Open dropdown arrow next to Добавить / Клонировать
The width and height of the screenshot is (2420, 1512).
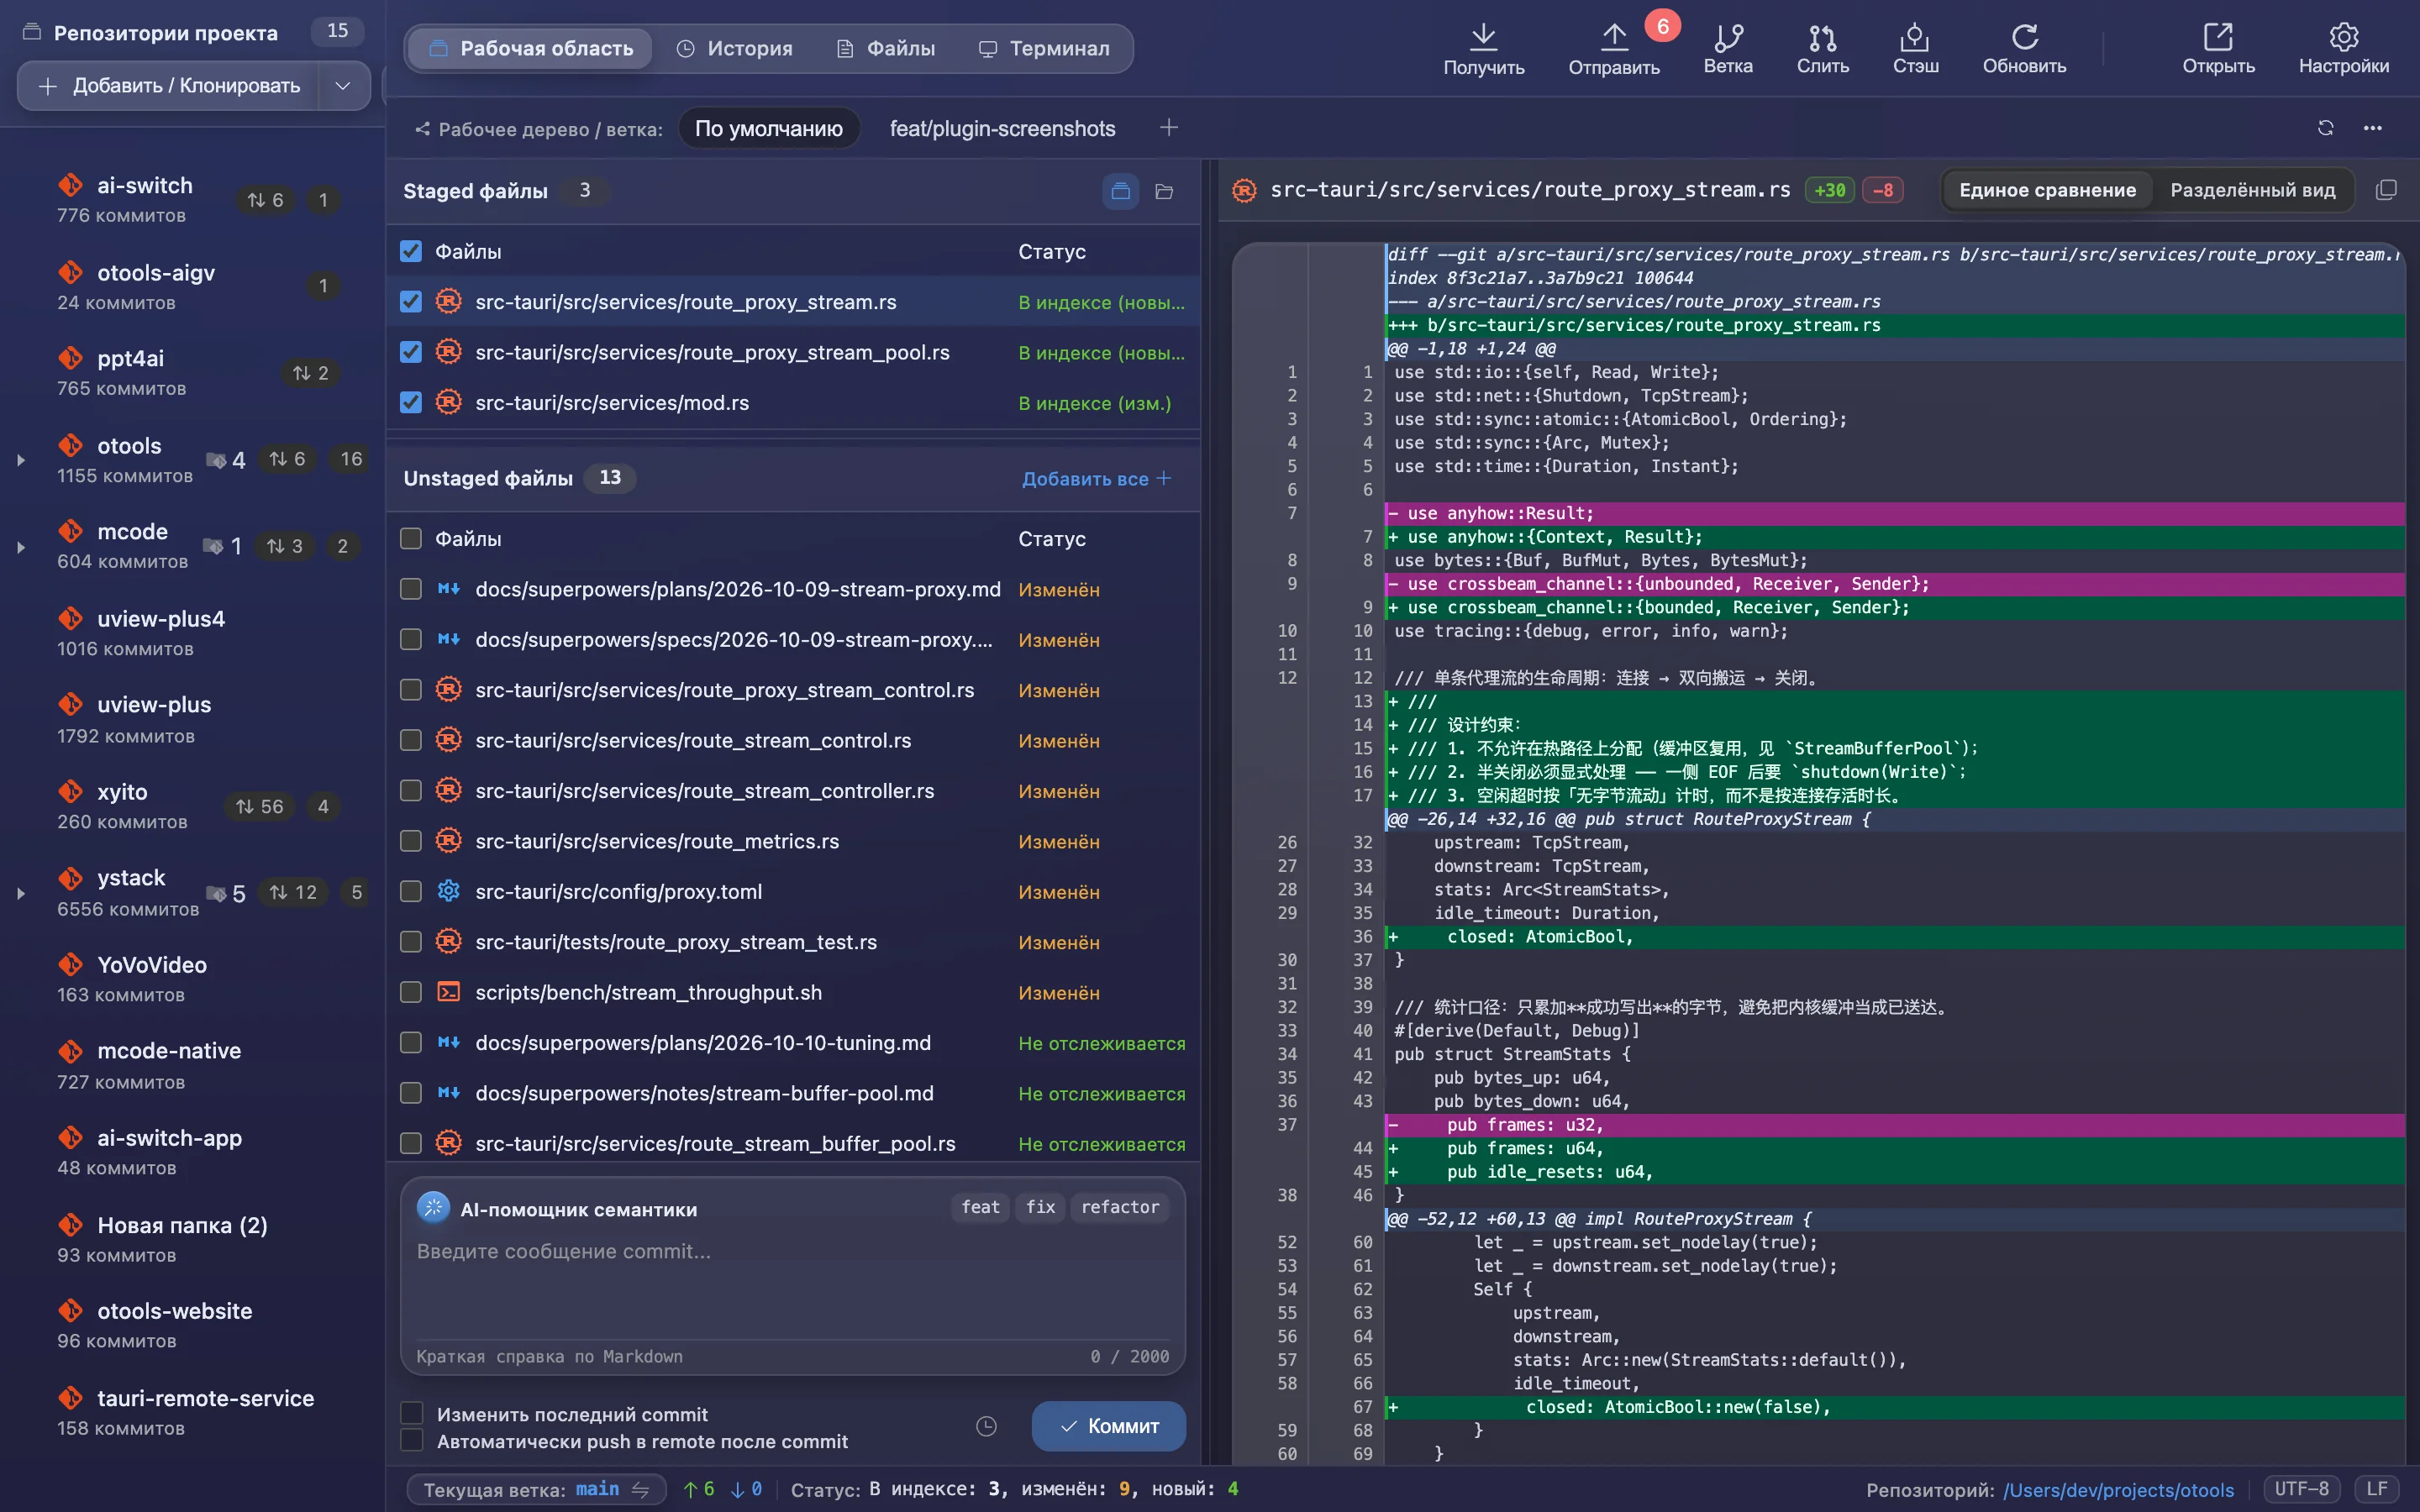click(x=343, y=86)
